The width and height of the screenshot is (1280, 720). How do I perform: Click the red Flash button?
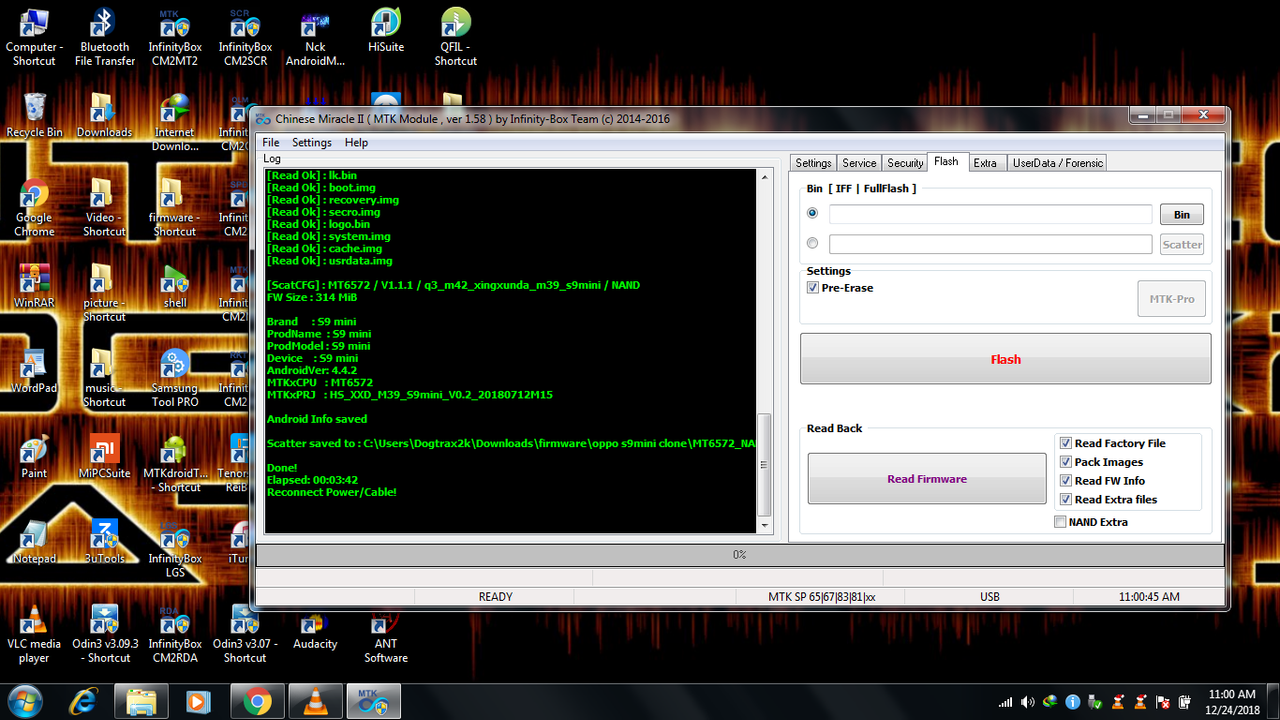point(1005,359)
